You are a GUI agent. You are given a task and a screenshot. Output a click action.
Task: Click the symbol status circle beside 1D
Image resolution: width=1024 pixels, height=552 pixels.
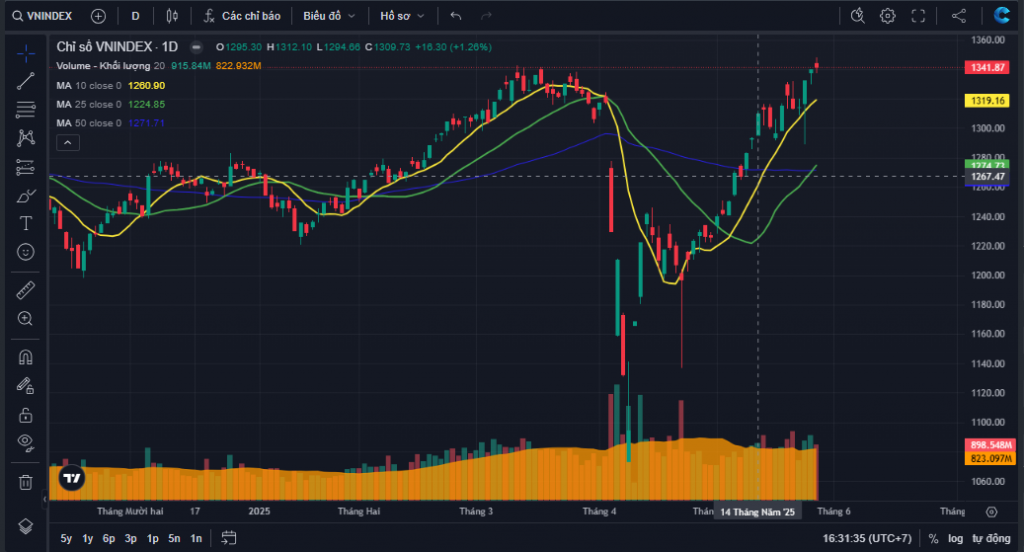click(x=196, y=47)
